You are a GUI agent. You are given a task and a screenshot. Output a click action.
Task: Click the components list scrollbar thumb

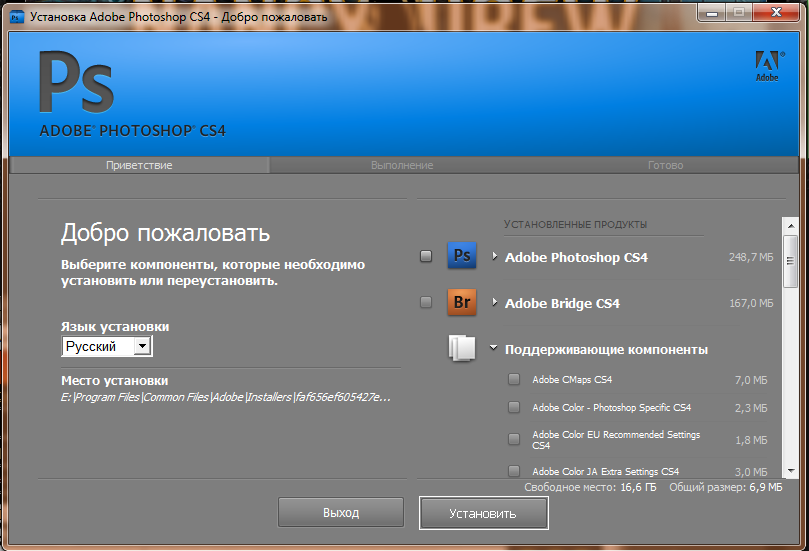790,261
